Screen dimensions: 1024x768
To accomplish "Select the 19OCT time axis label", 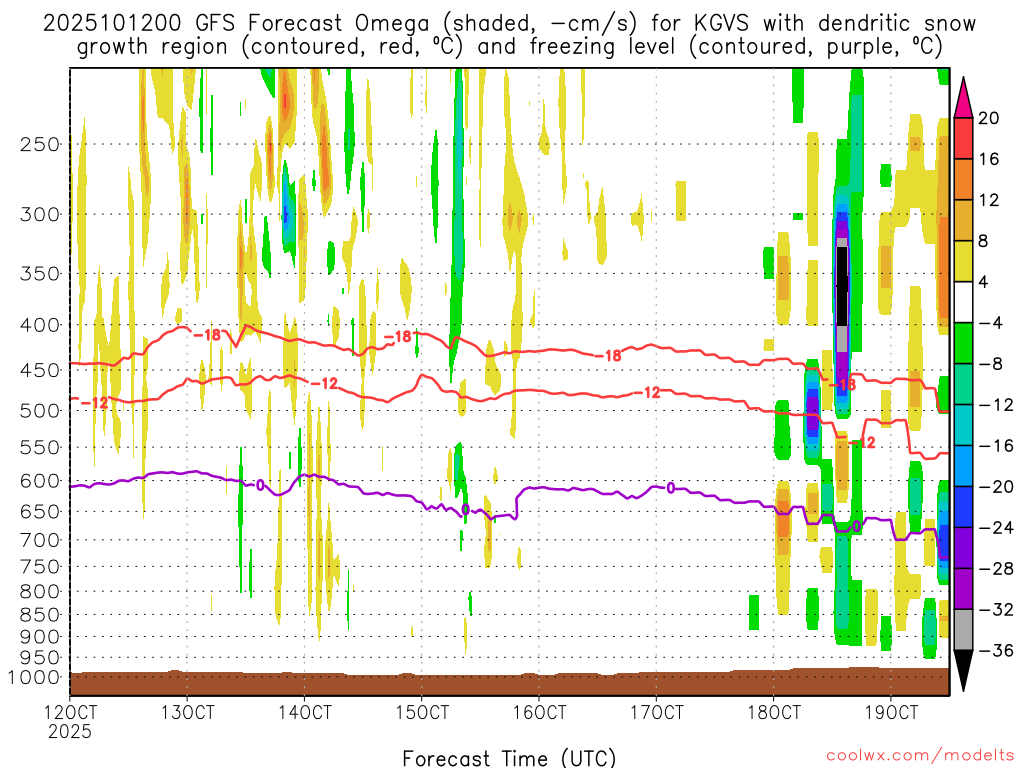I will coord(890,712).
